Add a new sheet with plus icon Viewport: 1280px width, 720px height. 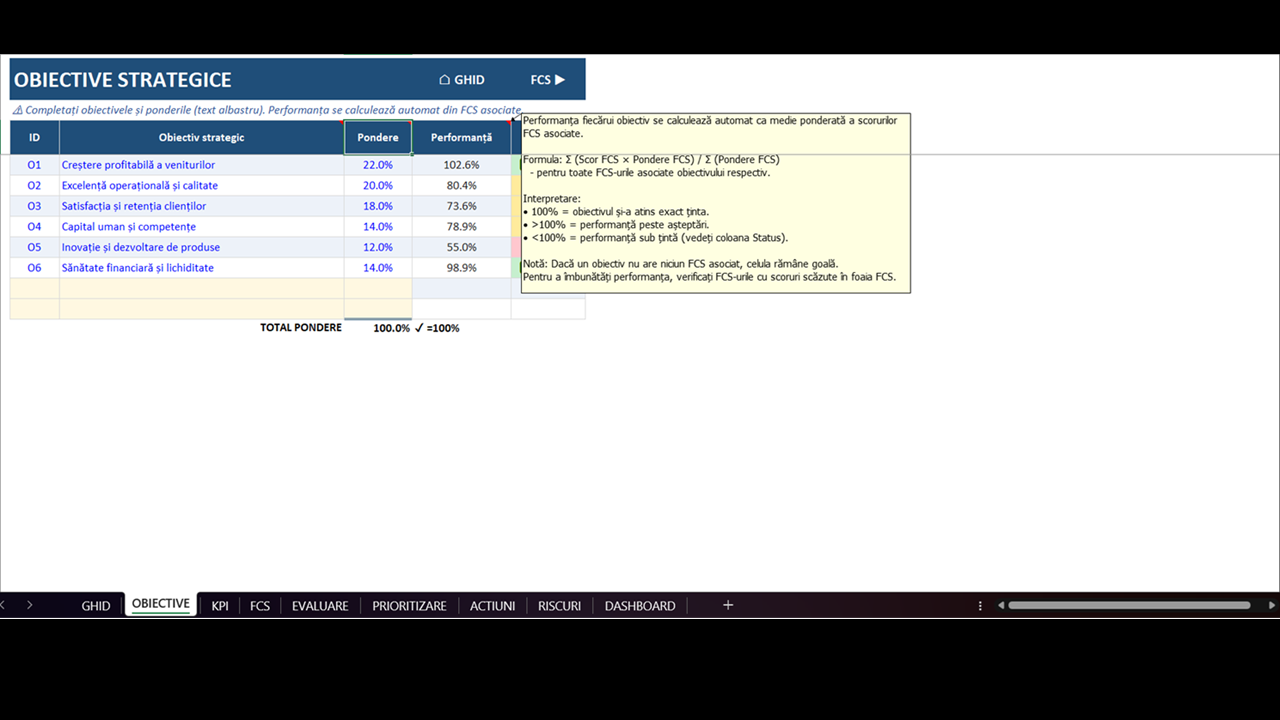(728, 605)
